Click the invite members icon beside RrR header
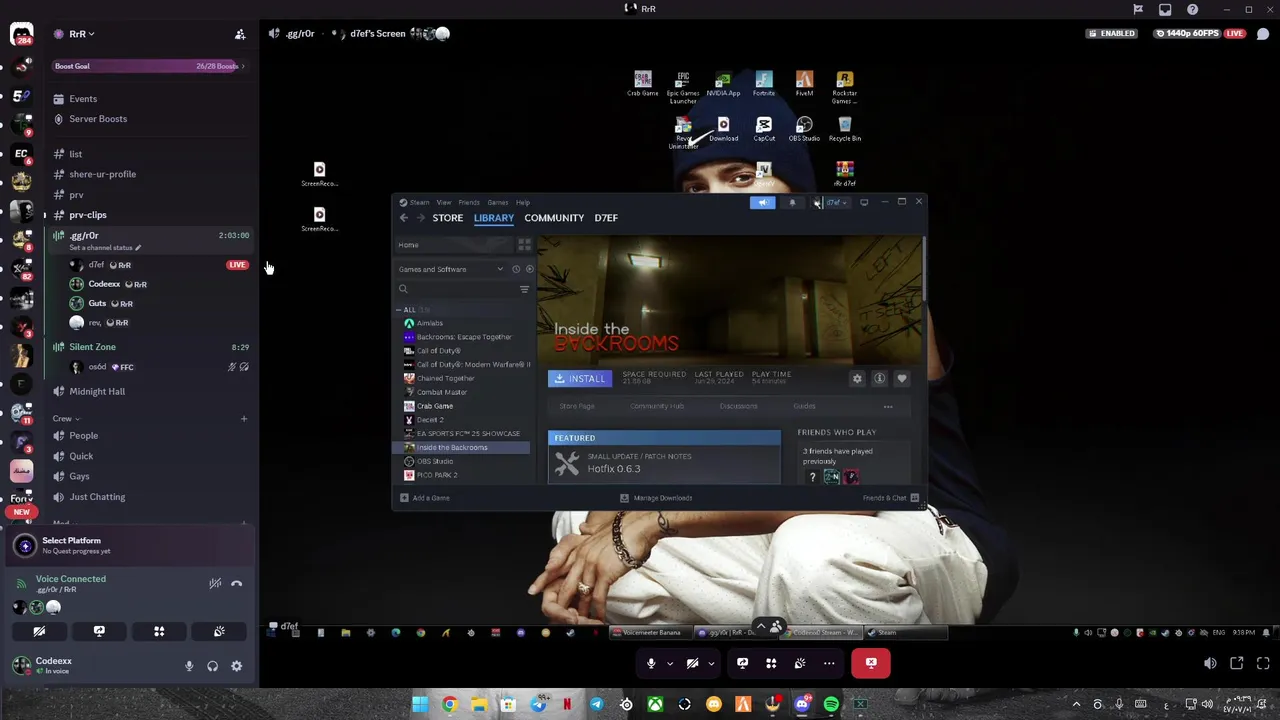The width and height of the screenshot is (1280, 720). point(240,34)
